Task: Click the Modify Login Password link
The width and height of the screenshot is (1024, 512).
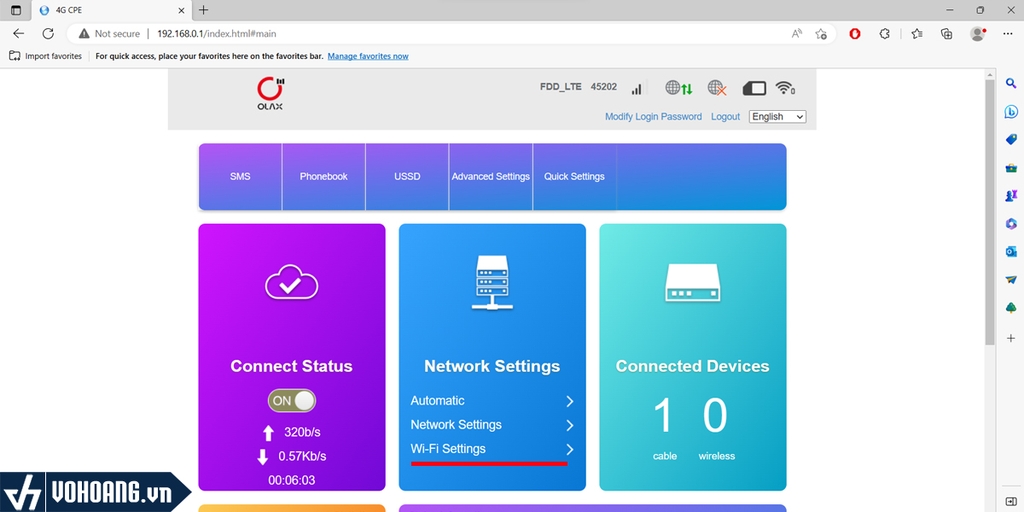Action: coord(653,117)
